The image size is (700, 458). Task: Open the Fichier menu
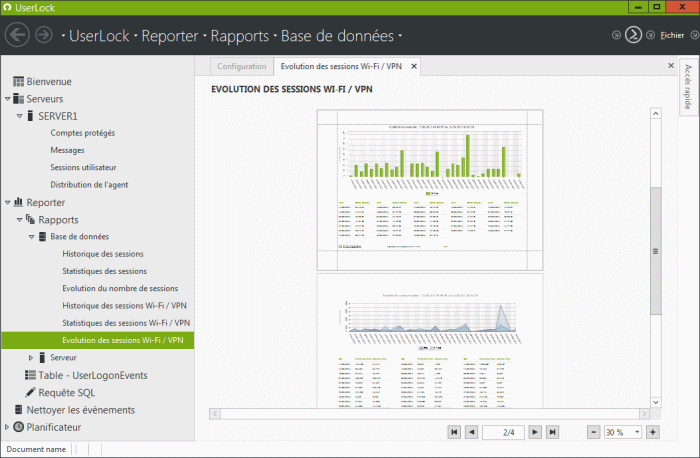672,35
